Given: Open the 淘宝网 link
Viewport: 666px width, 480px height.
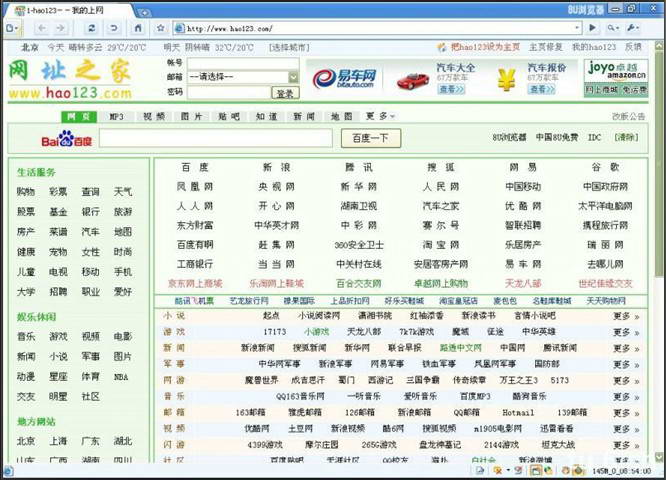Looking at the screenshot, I should point(441,245).
